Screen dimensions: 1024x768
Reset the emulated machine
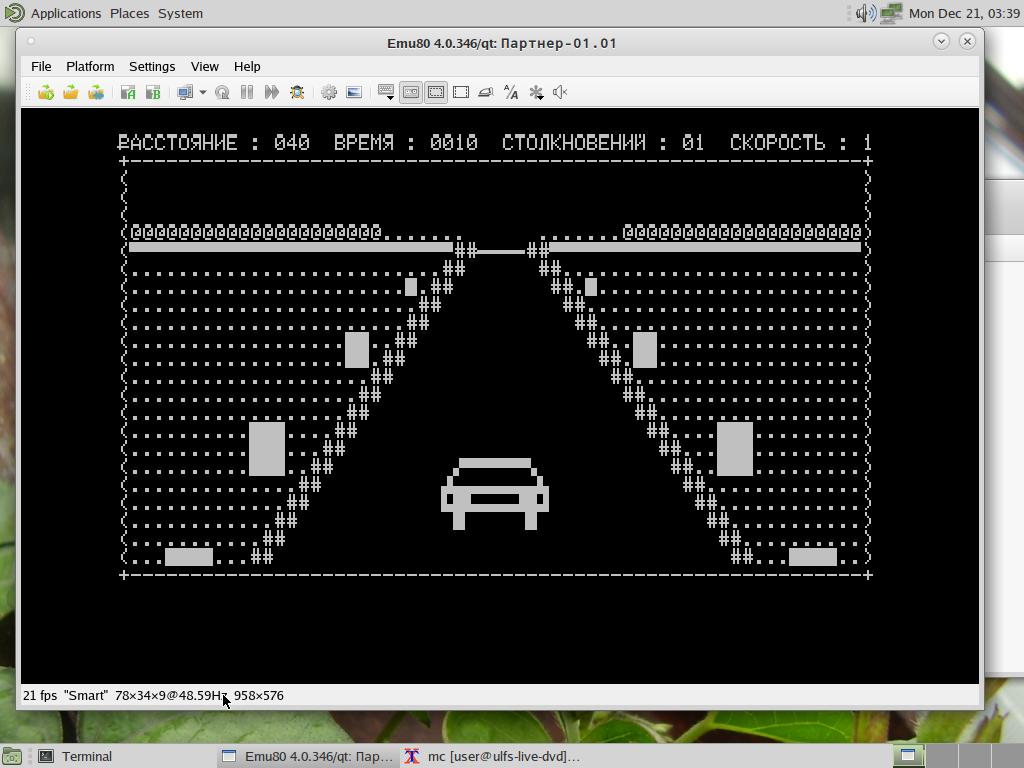click(222, 92)
